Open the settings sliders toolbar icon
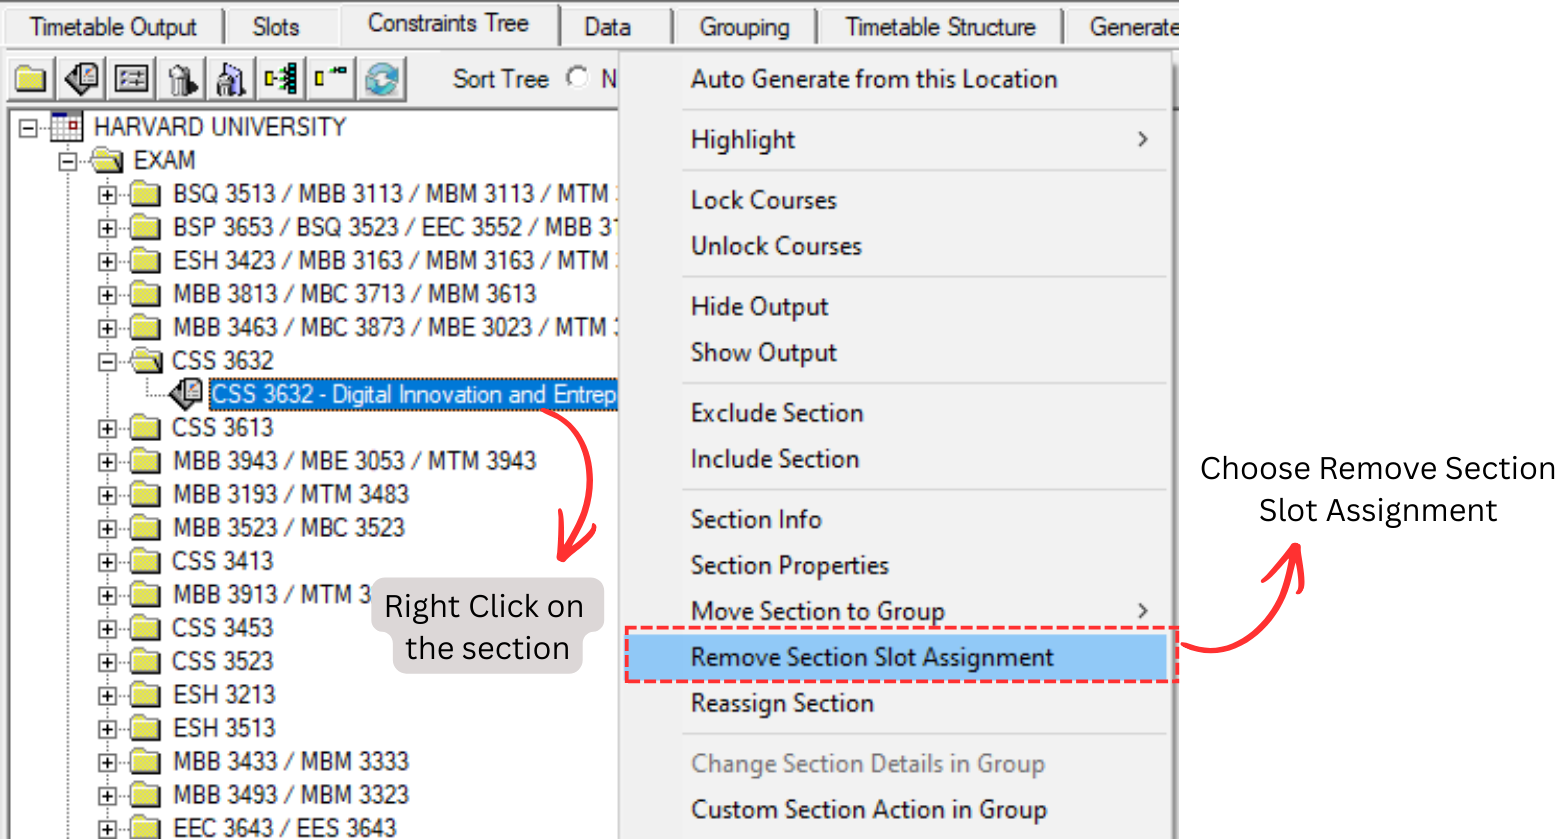The height and width of the screenshot is (840, 1565). (x=132, y=78)
